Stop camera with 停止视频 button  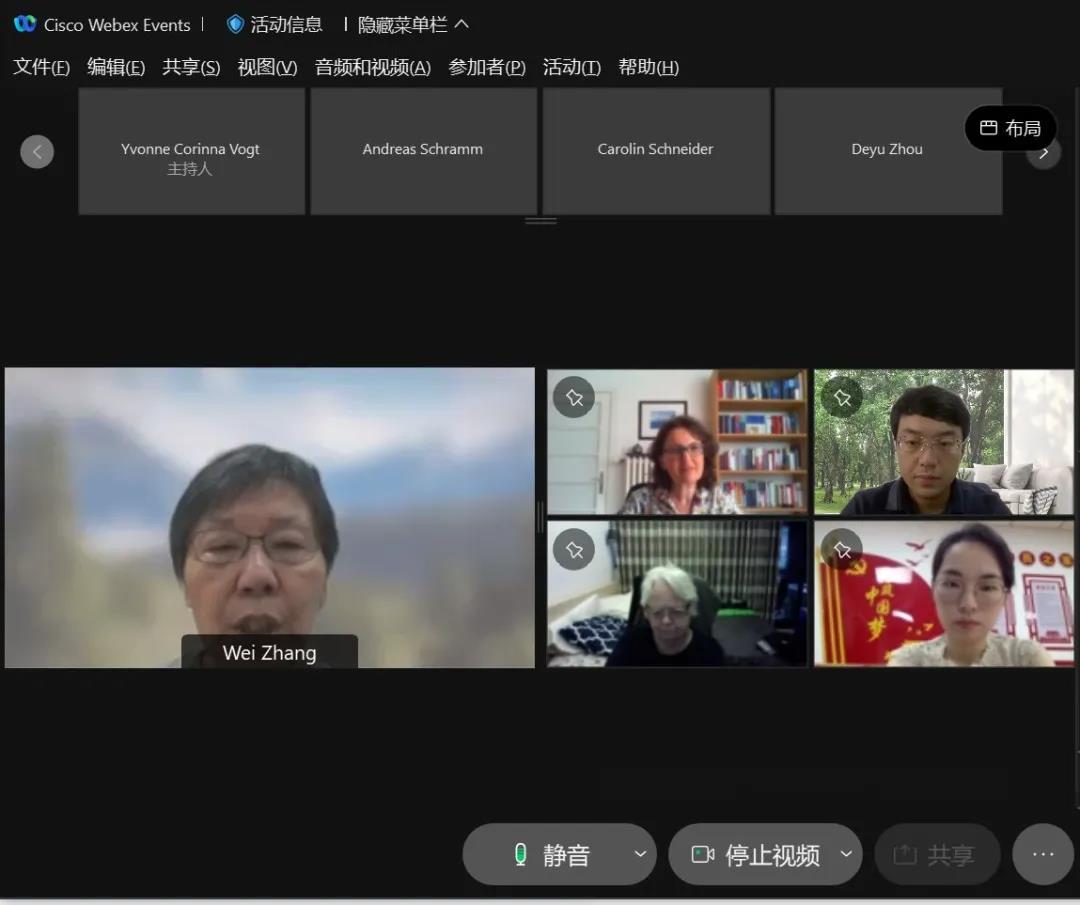(x=756, y=855)
